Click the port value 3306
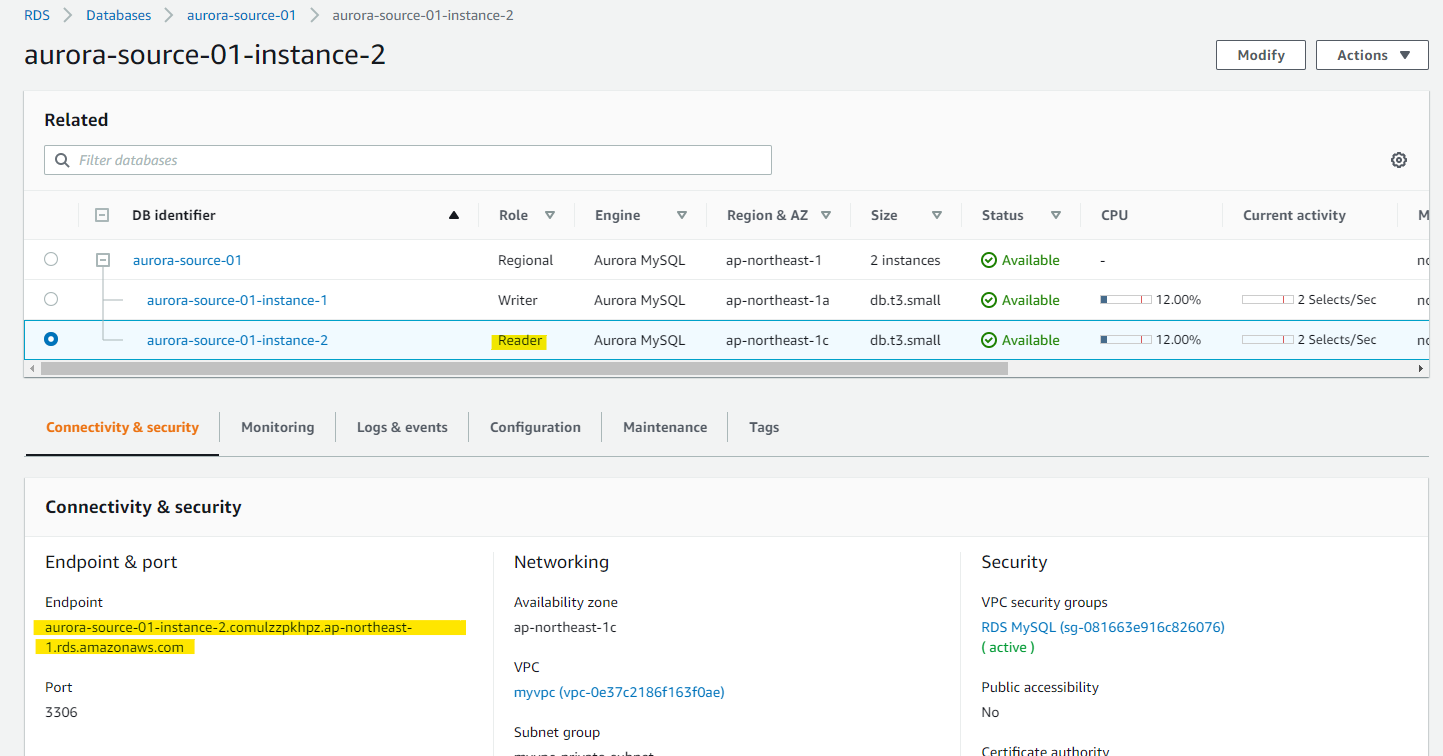This screenshot has height=756, width=1443. [61, 712]
